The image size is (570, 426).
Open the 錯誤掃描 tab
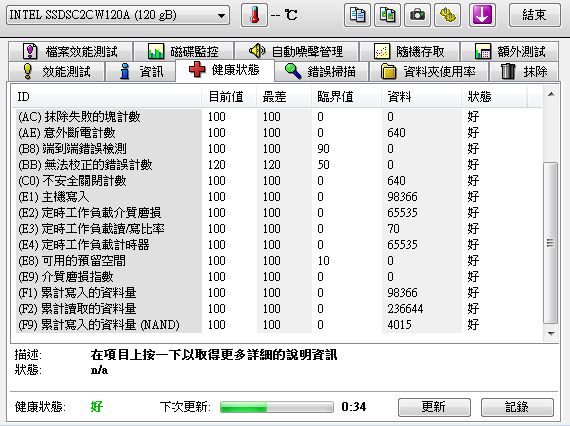point(321,71)
